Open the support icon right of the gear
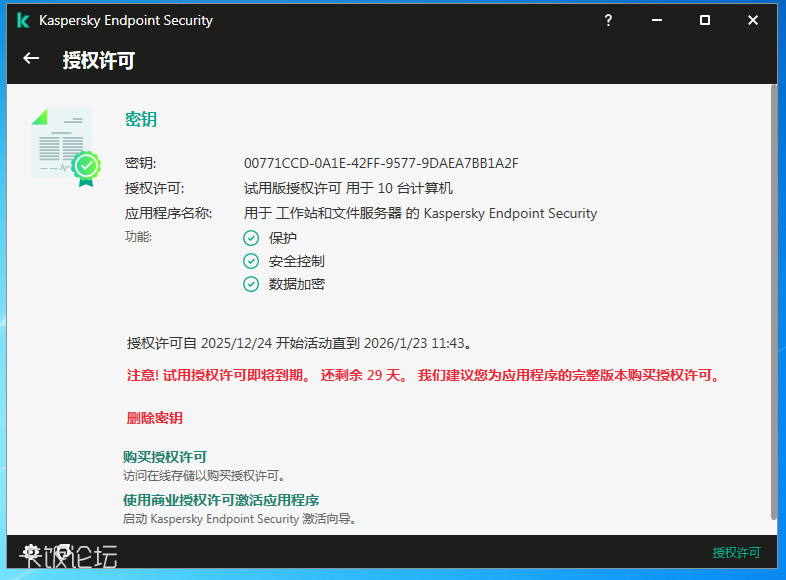 click(62, 552)
